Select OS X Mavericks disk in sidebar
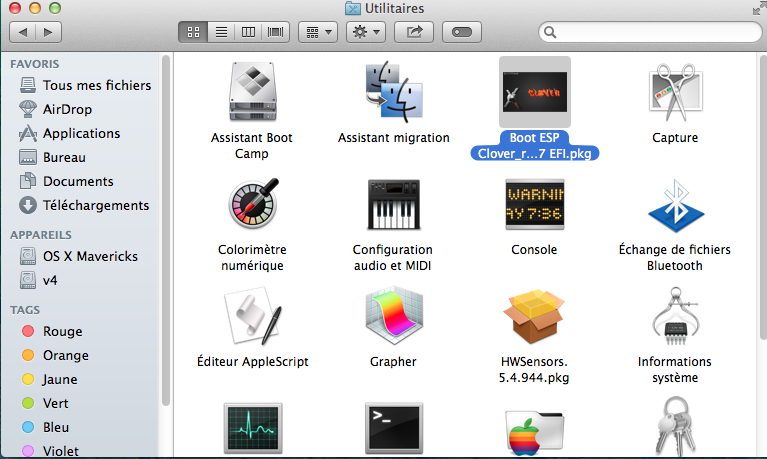The width and height of the screenshot is (767, 459). [x=78, y=256]
